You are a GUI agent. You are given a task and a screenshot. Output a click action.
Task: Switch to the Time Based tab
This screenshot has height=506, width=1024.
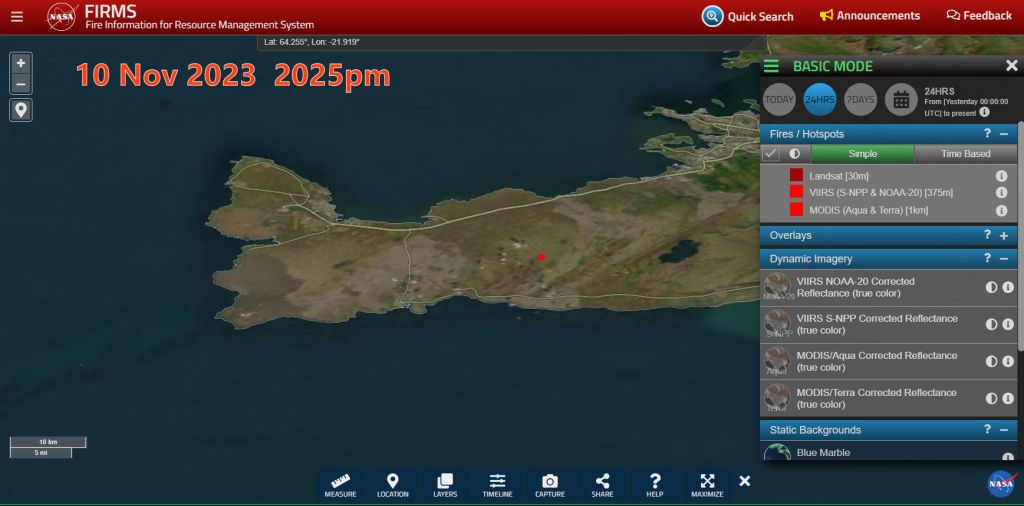(x=965, y=154)
